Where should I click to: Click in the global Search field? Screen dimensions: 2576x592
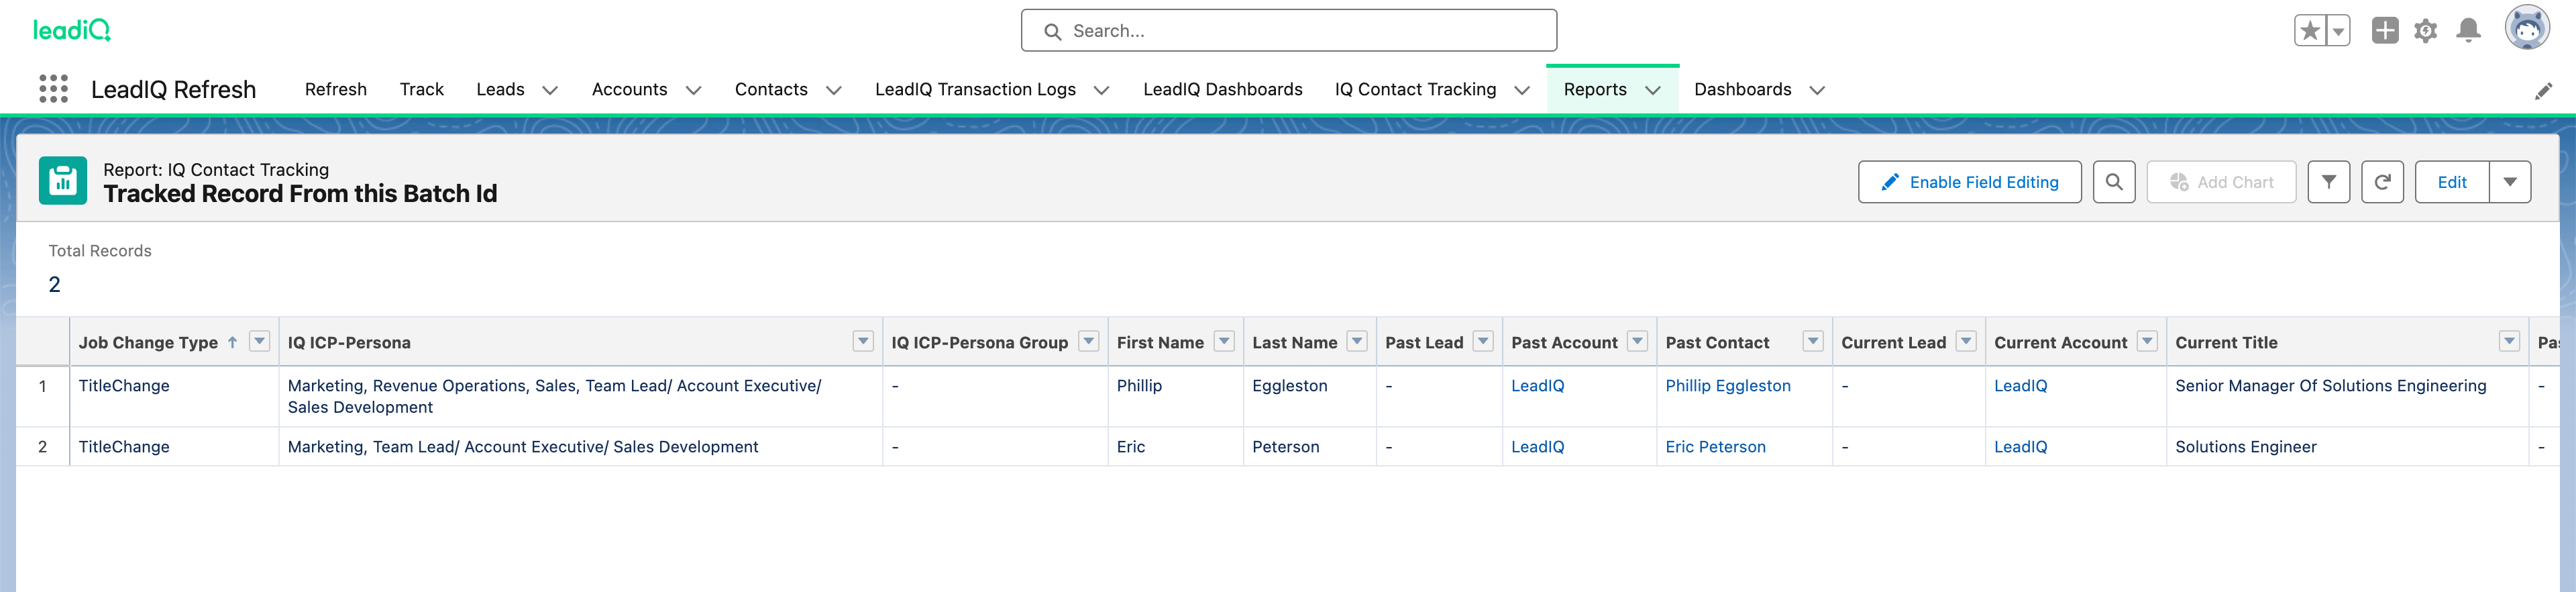pyautogui.click(x=1289, y=31)
